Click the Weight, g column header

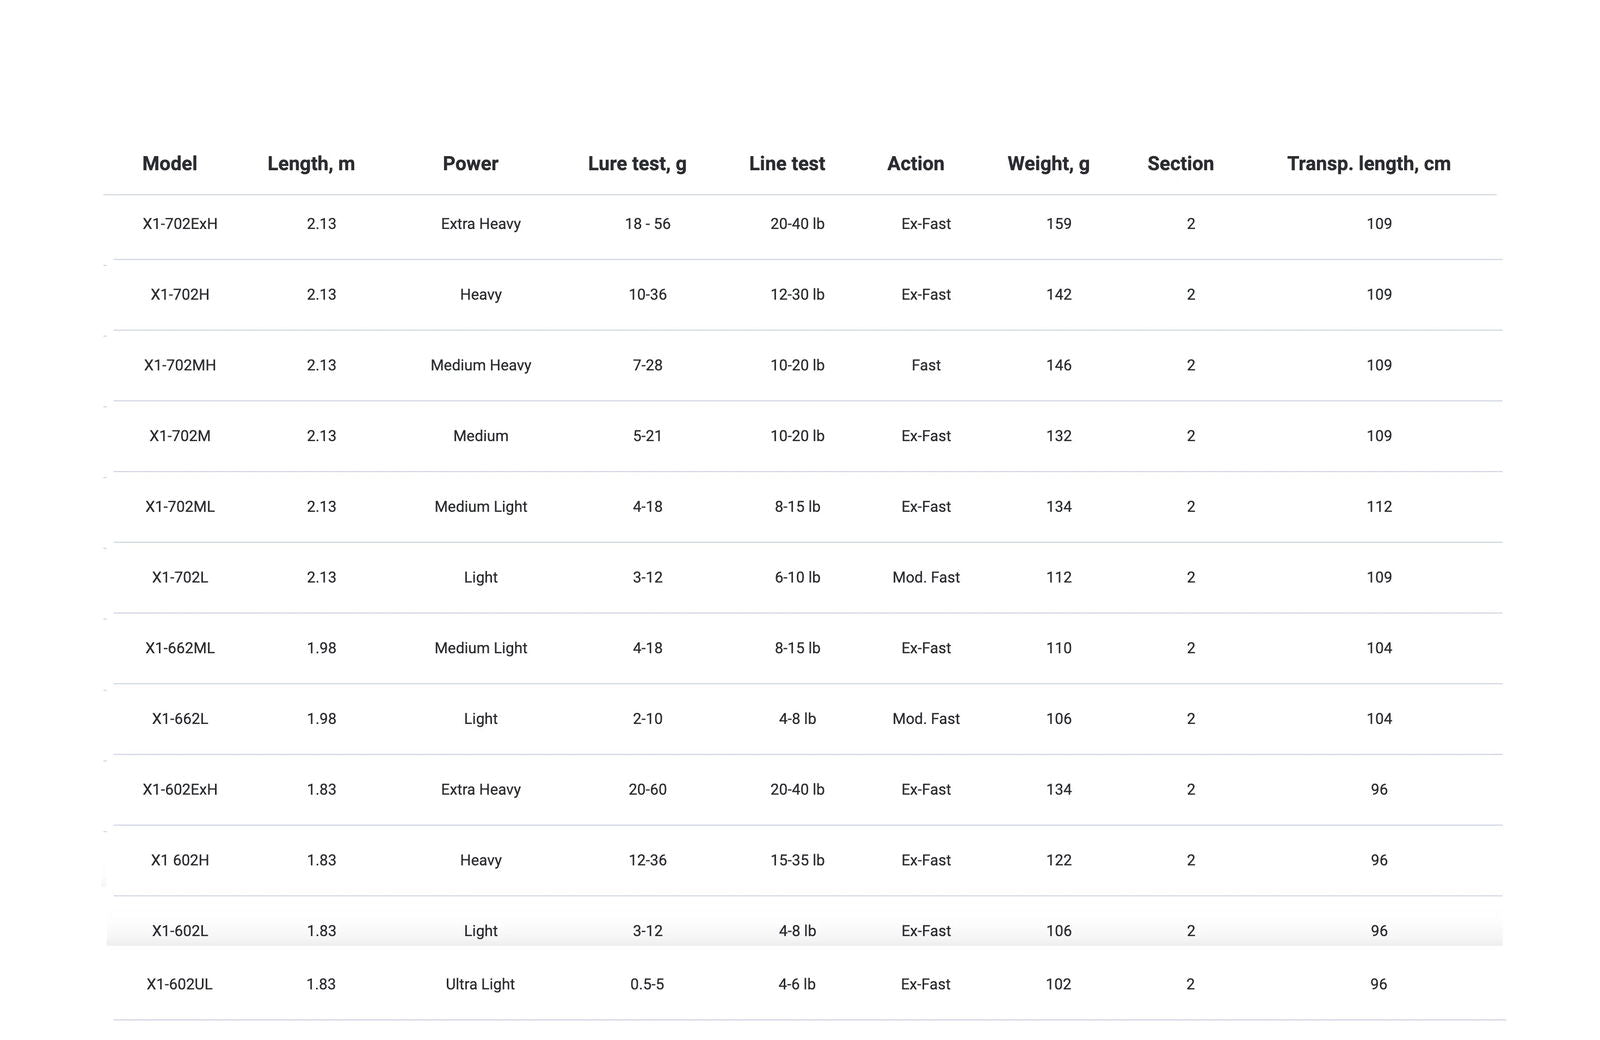tap(1048, 164)
